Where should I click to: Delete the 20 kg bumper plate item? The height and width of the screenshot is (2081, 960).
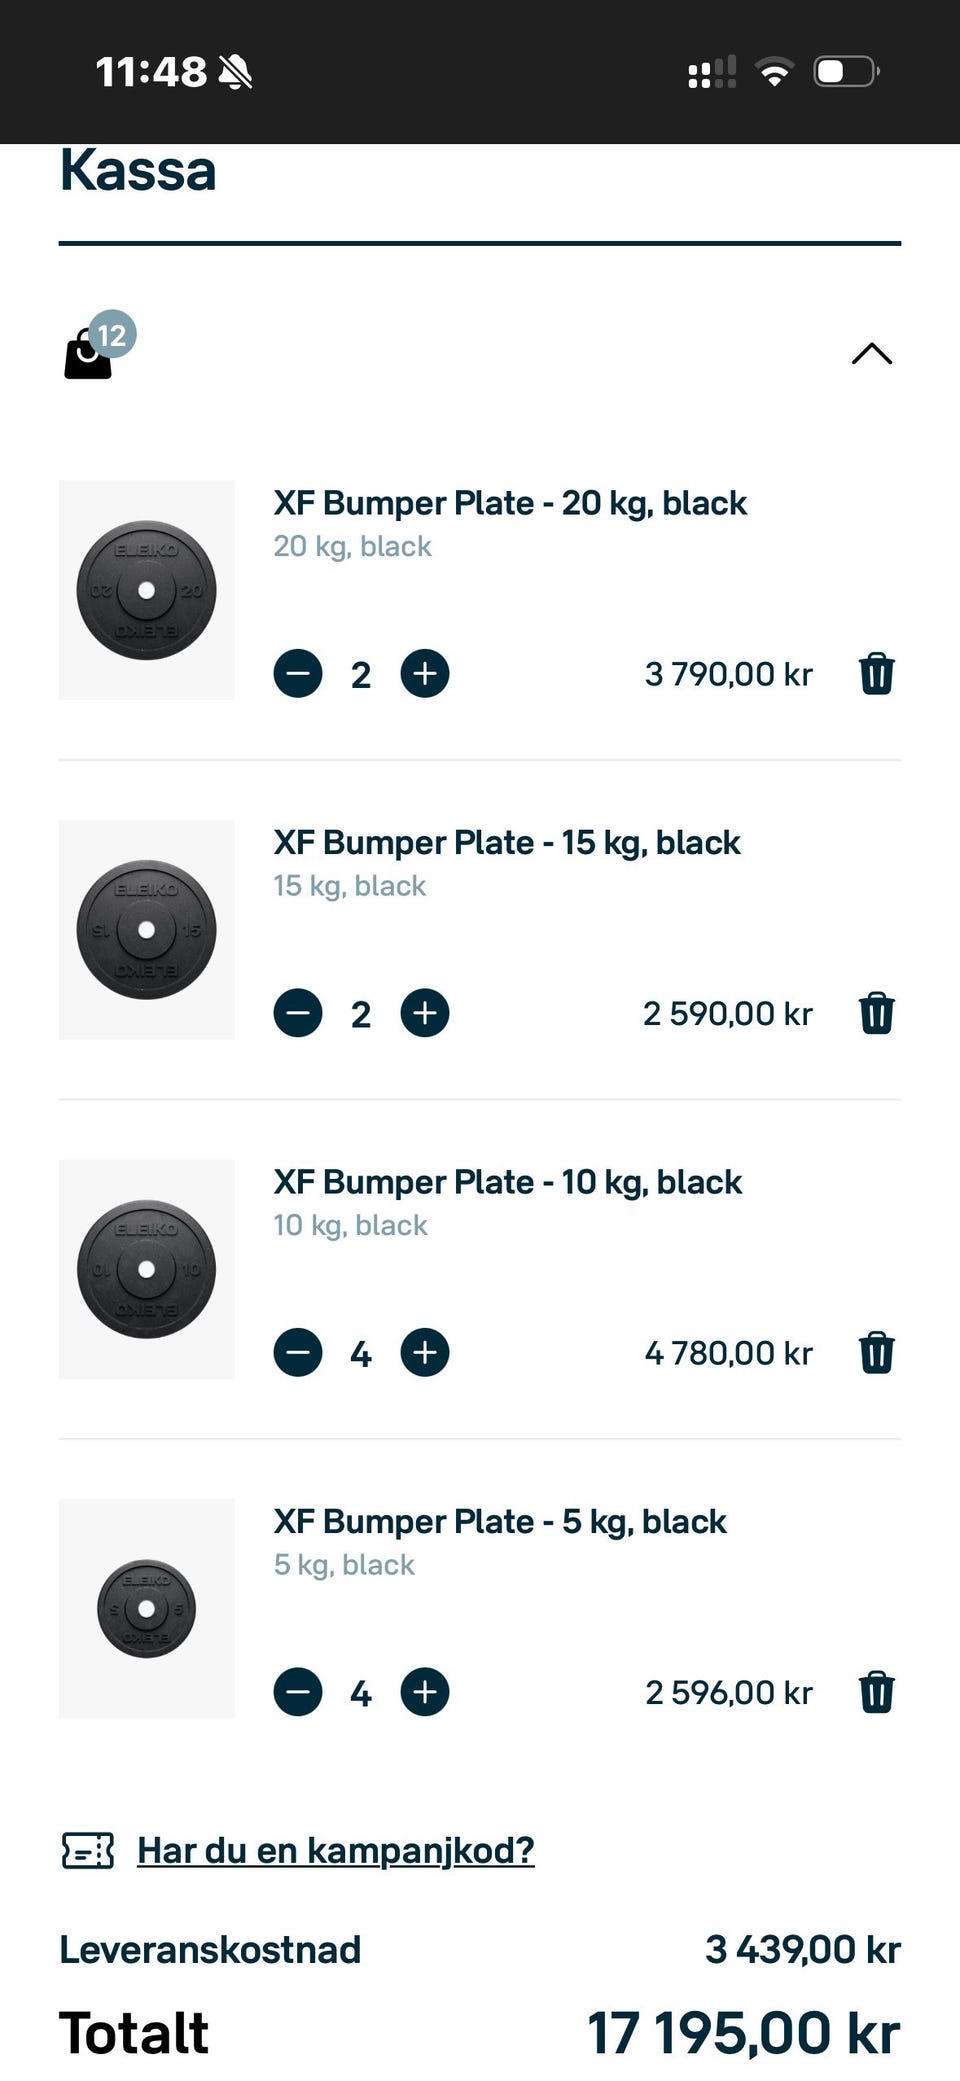(876, 674)
